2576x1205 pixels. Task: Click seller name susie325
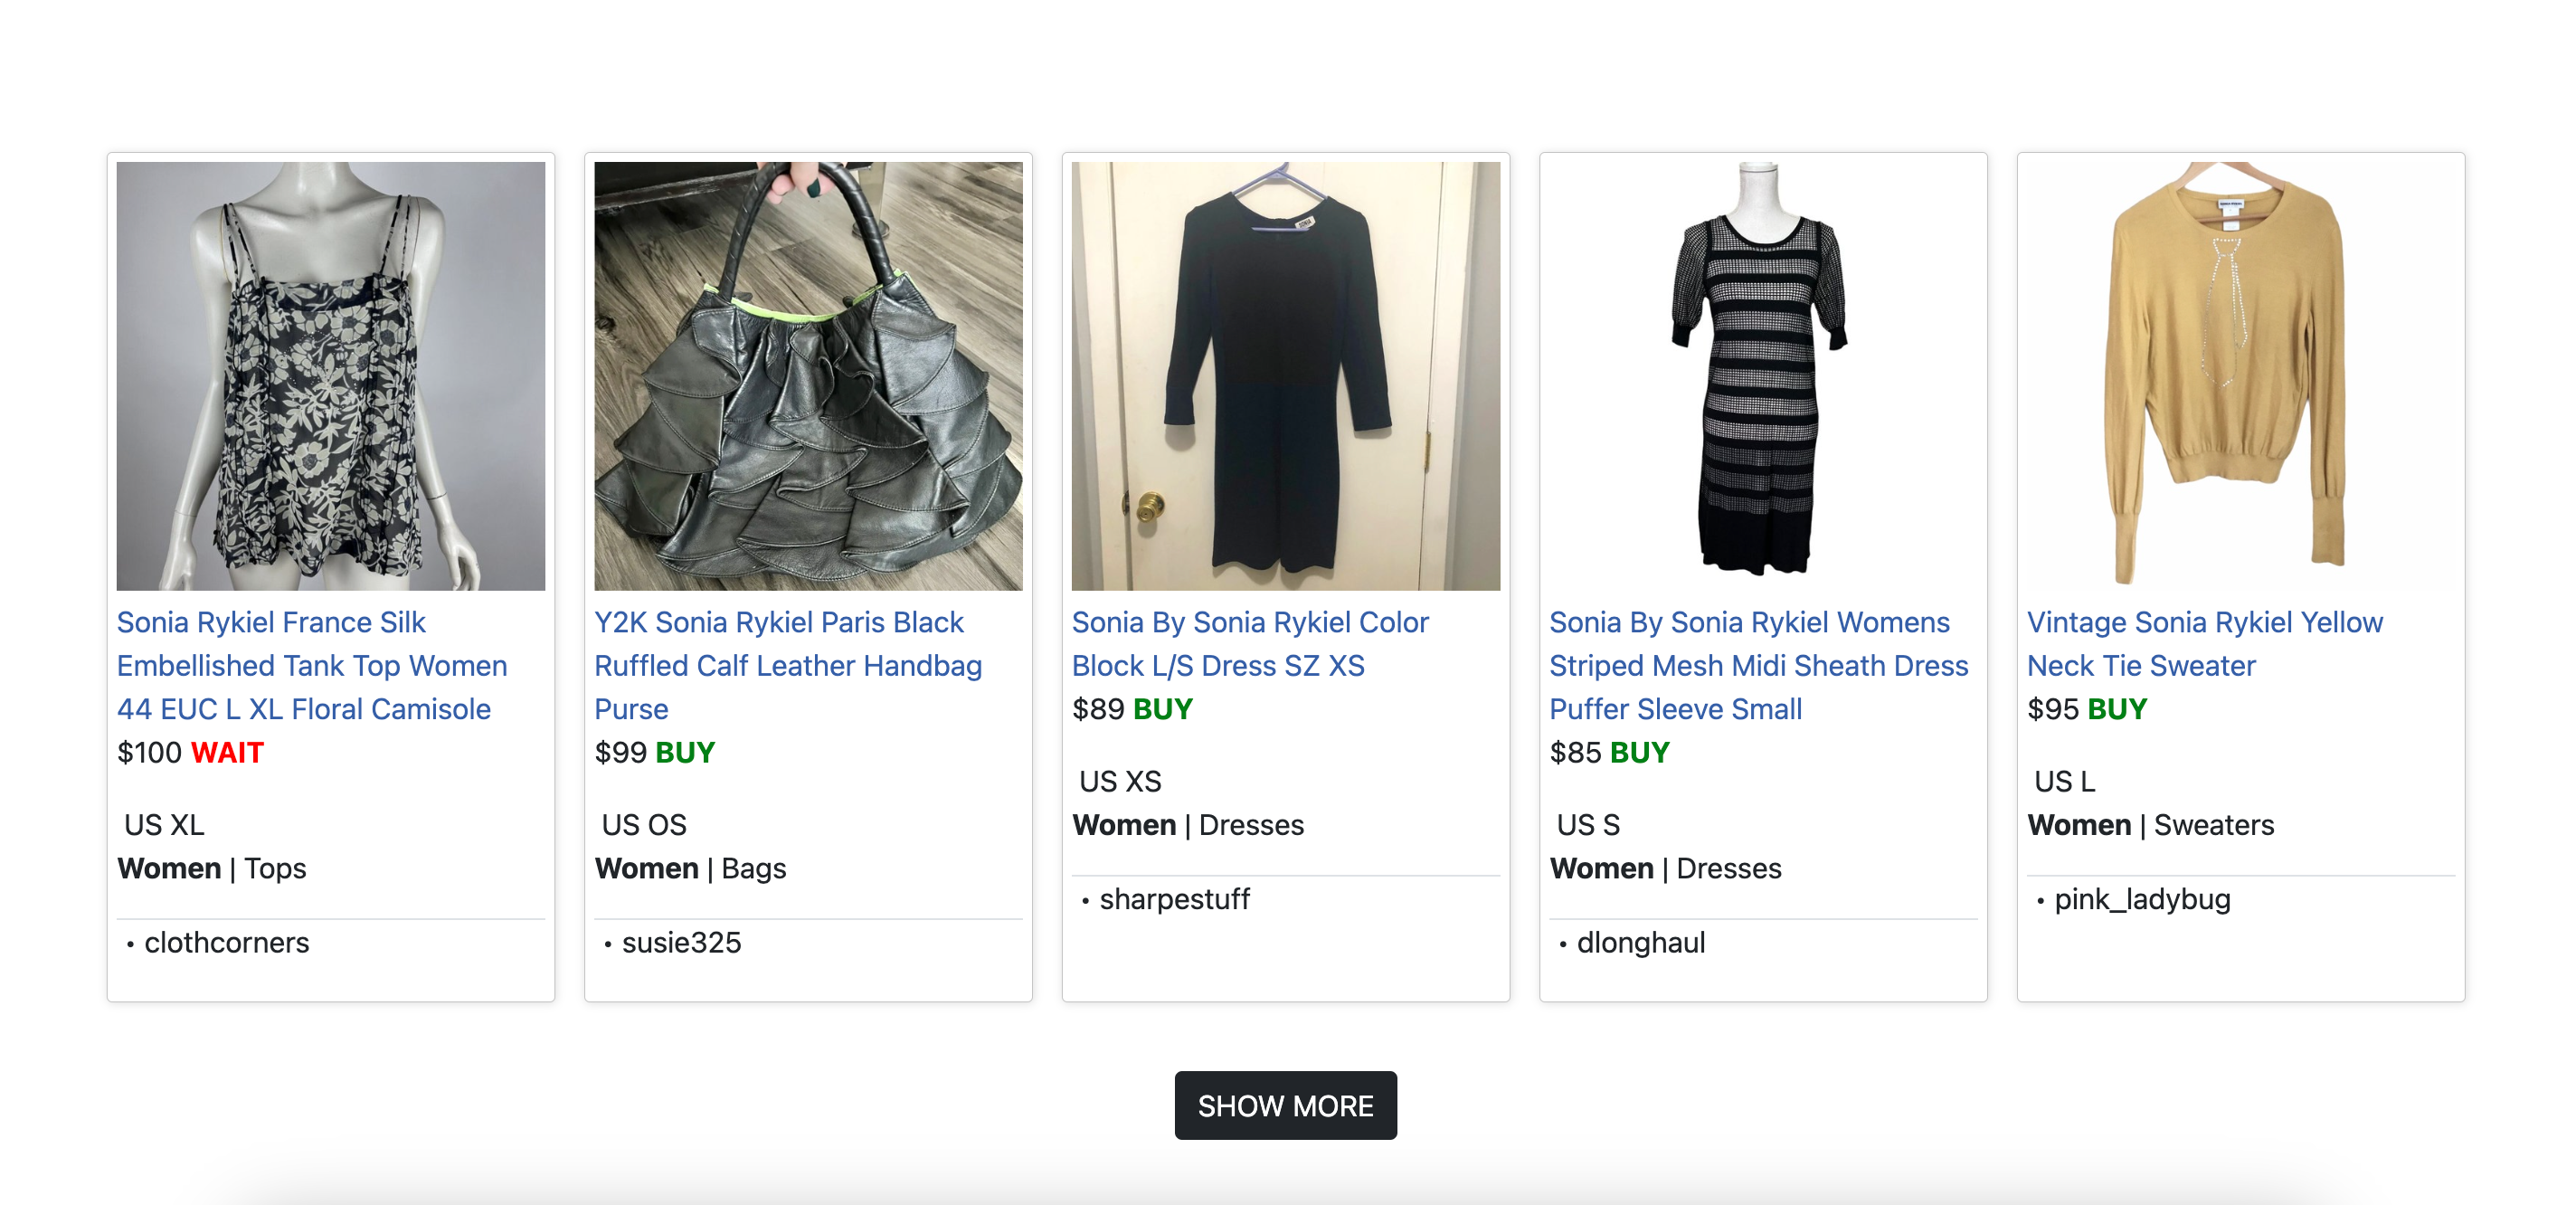(x=681, y=942)
